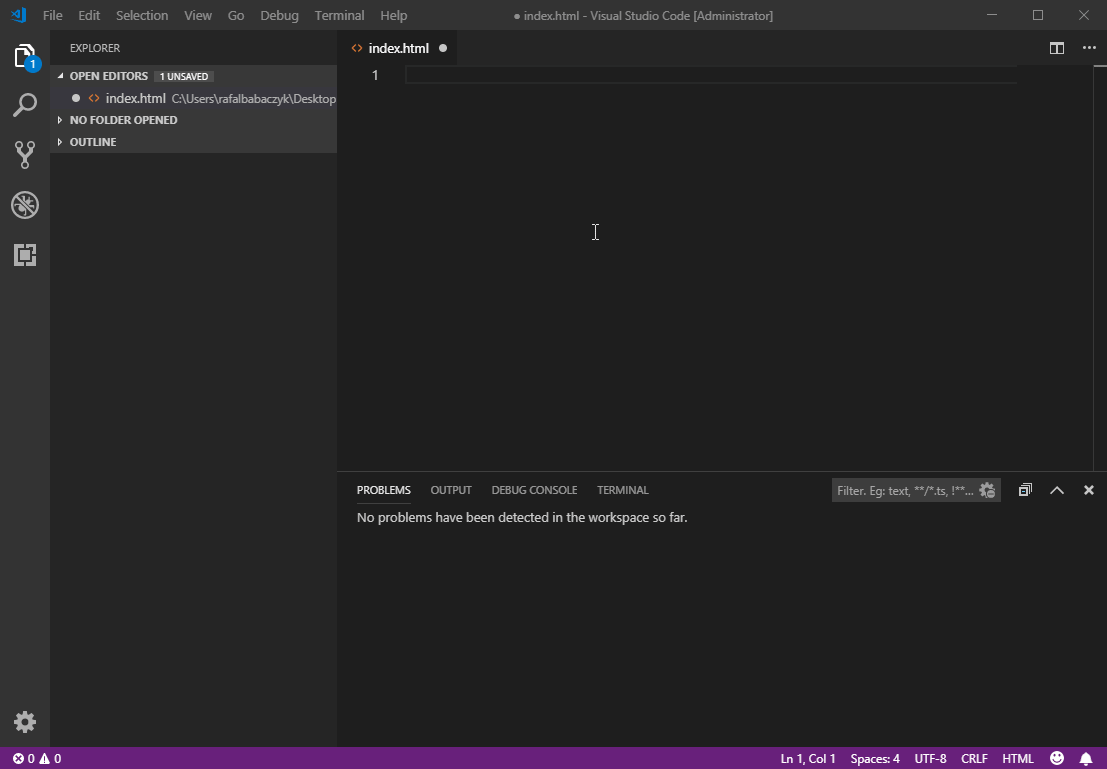Open the Explorer view in activity bar
The width and height of the screenshot is (1107, 769).
pyautogui.click(x=25, y=56)
